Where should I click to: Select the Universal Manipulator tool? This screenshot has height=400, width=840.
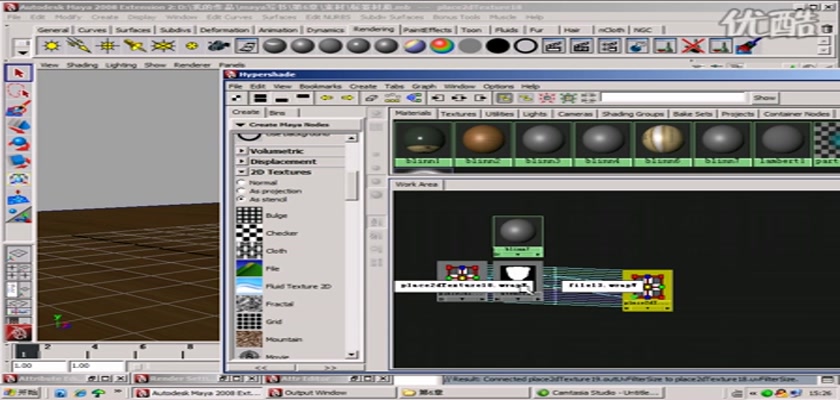click(x=19, y=179)
